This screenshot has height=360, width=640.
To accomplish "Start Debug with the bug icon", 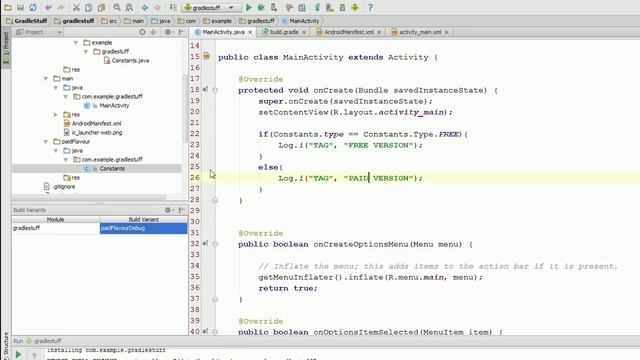I will point(261,7).
